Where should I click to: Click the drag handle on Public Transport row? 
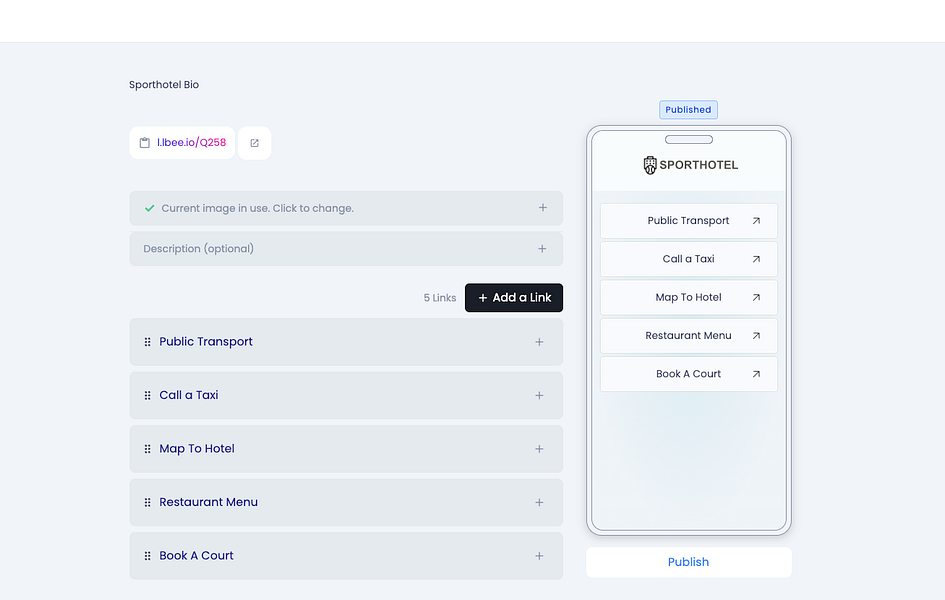pos(148,341)
